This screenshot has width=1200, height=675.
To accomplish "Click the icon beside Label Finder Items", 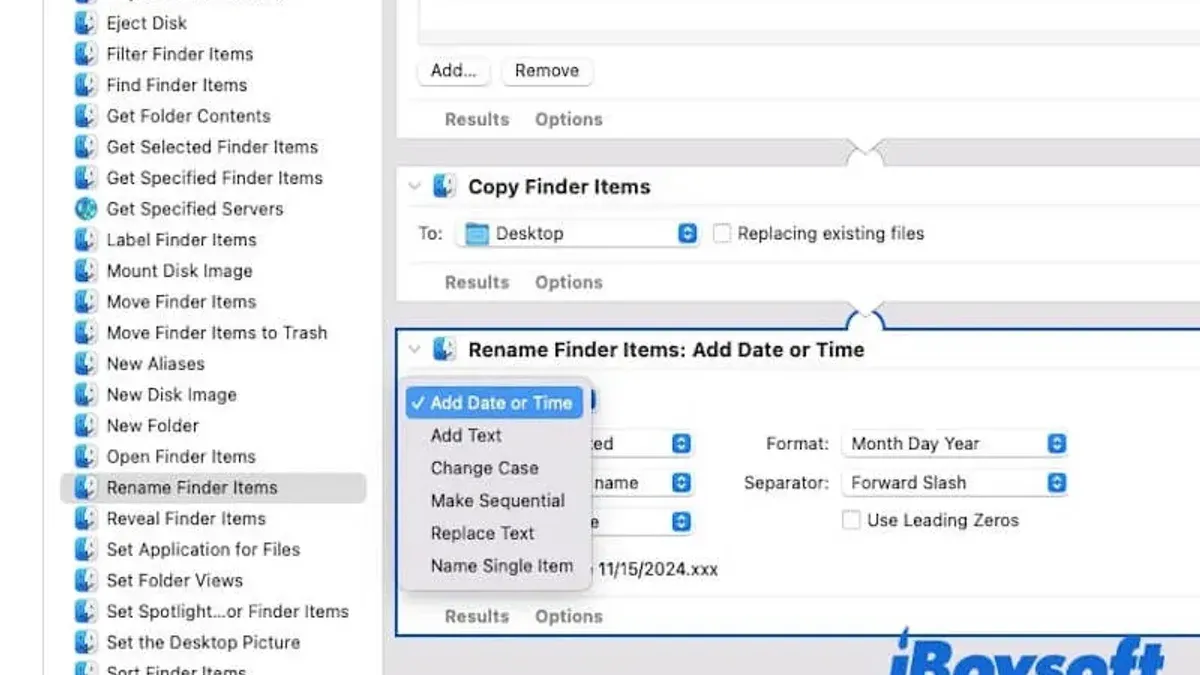I will point(86,240).
